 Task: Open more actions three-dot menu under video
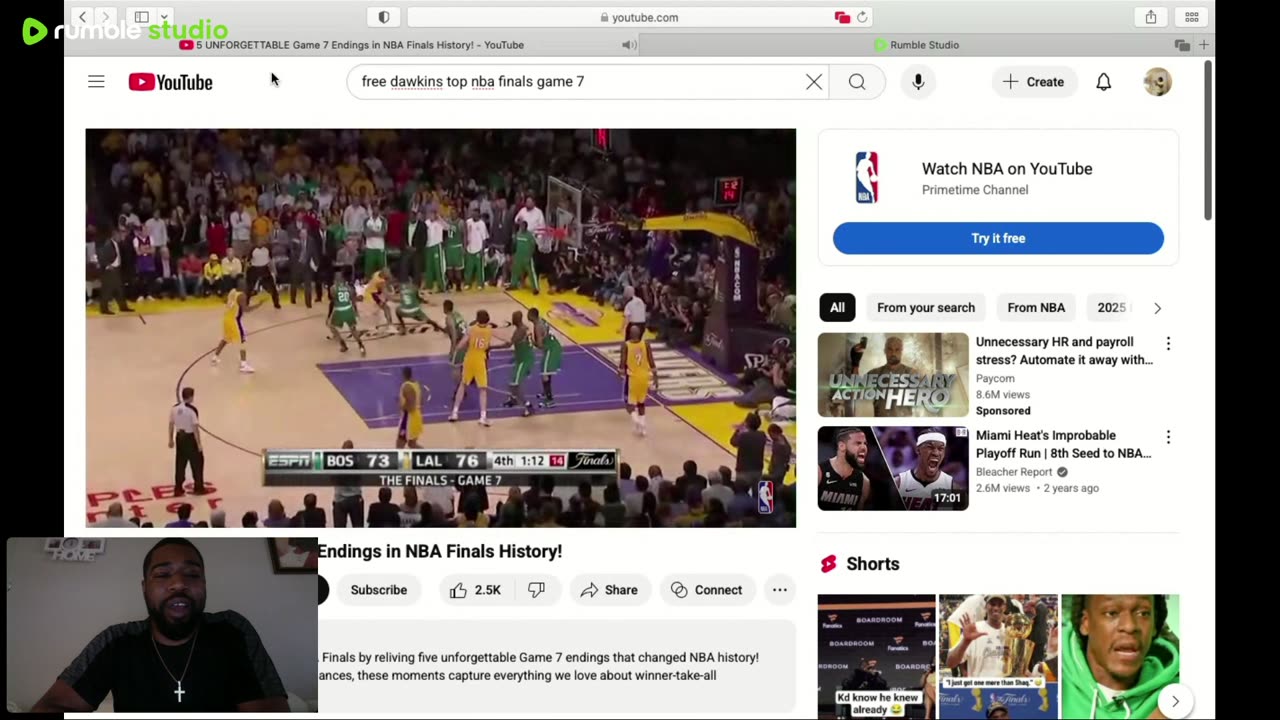tap(780, 590)
